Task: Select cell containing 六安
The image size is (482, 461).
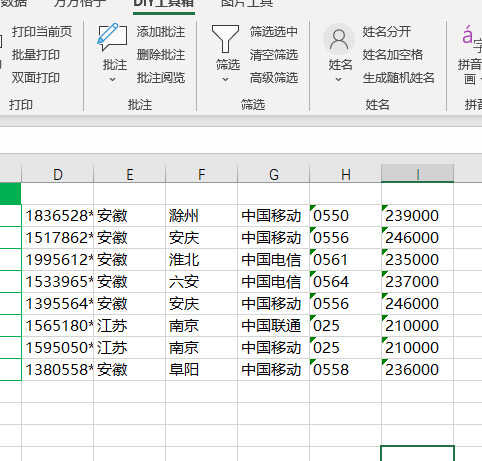Action: 202,282
